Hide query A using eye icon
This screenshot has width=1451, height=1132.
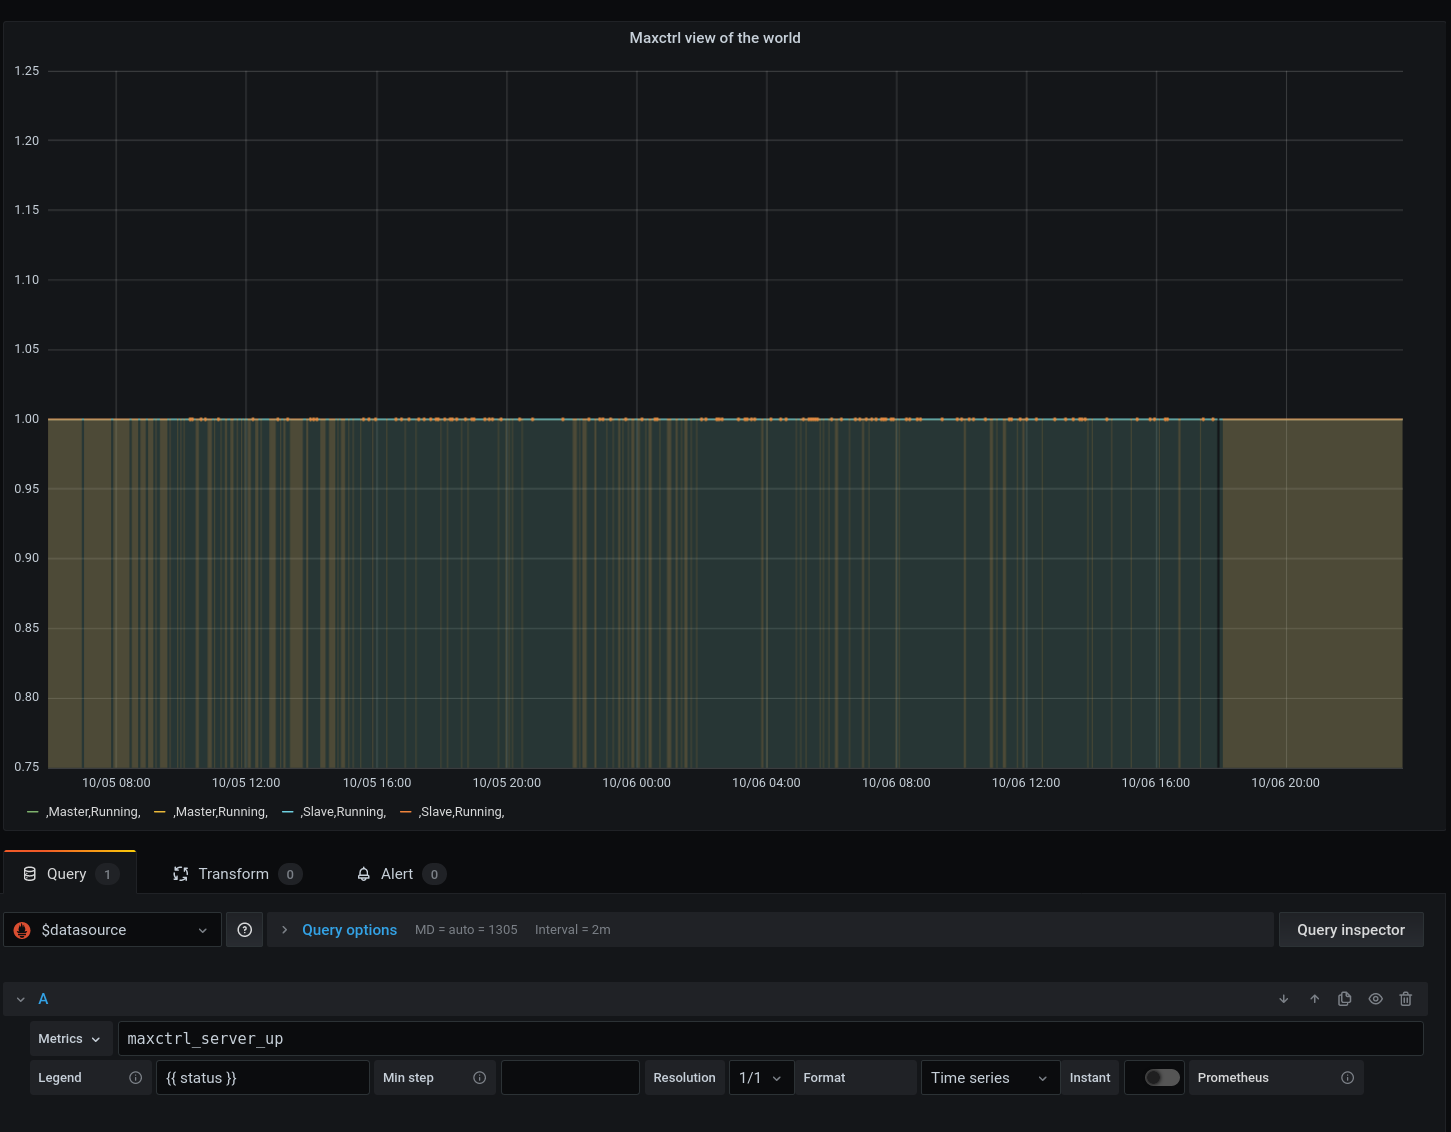(1376, 999)
